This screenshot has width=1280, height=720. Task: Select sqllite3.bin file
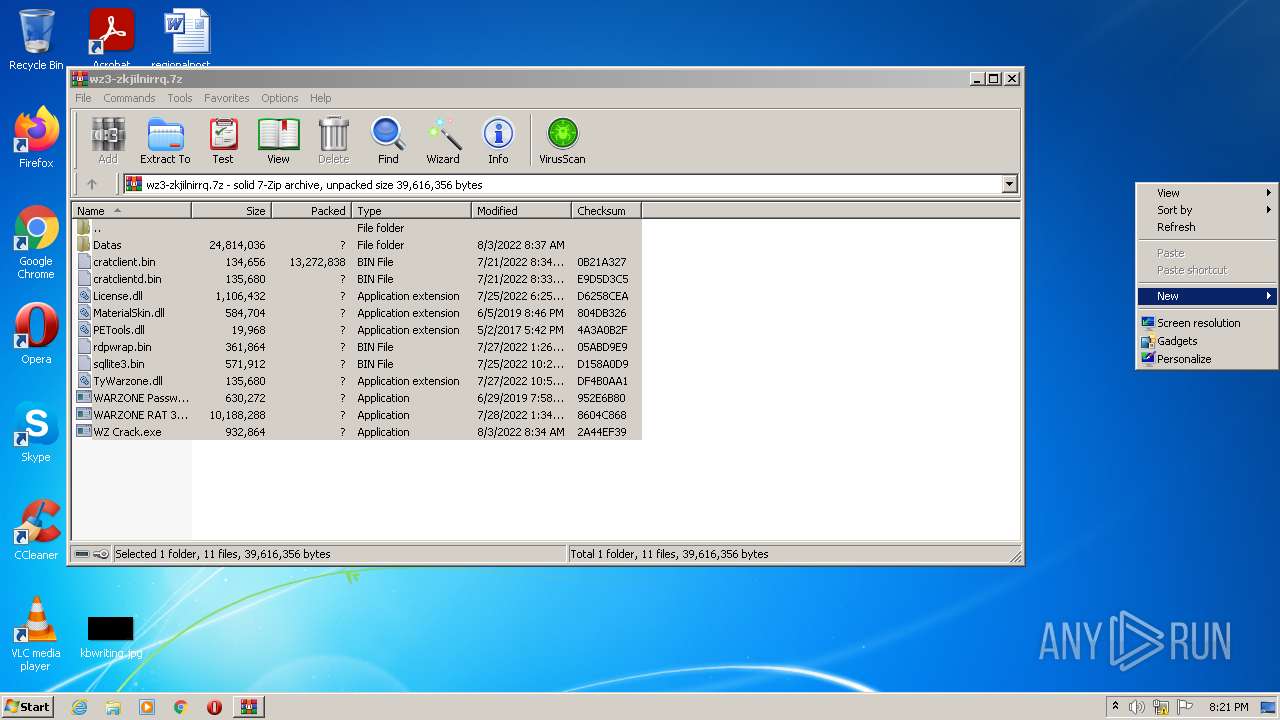click(358, 364)
